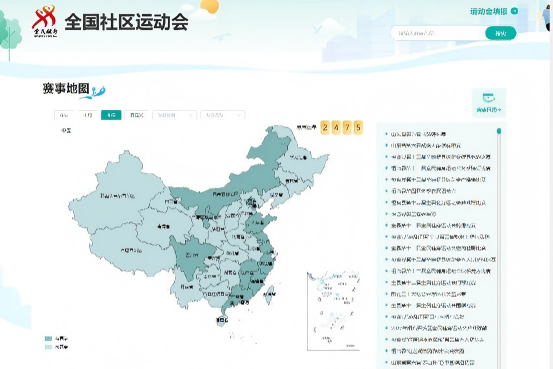Click the teal search button
This screenshot has height=369, width=553.
(x=500, y=34)
